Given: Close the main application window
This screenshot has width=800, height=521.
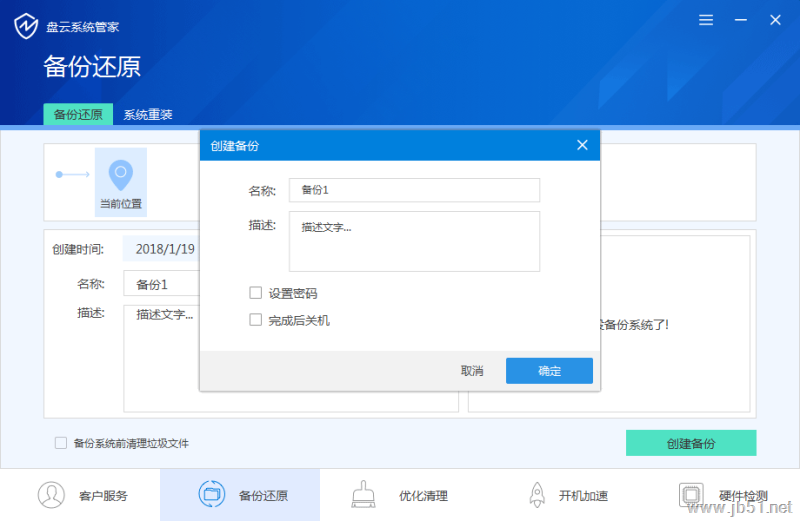Looking at the screenshot, I should click(x=775, y=20).
